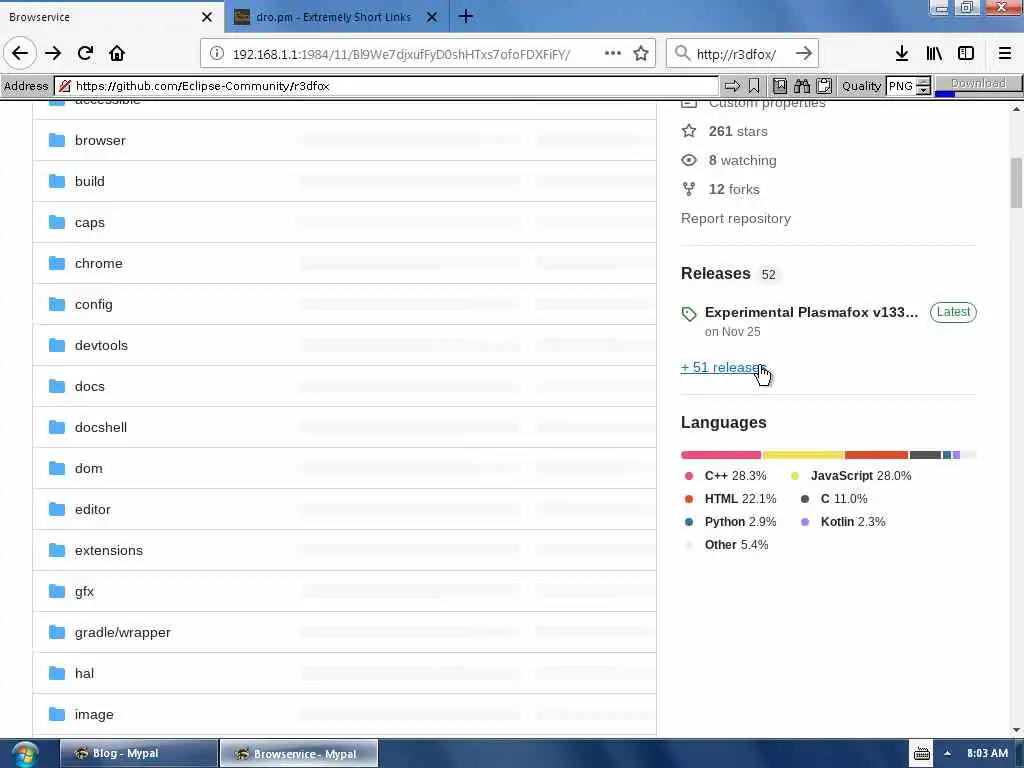Click the orange HTML segment of the language bar
This screenshot has width=1024, height=768.
pyautogui.click(x=876, y=455)
